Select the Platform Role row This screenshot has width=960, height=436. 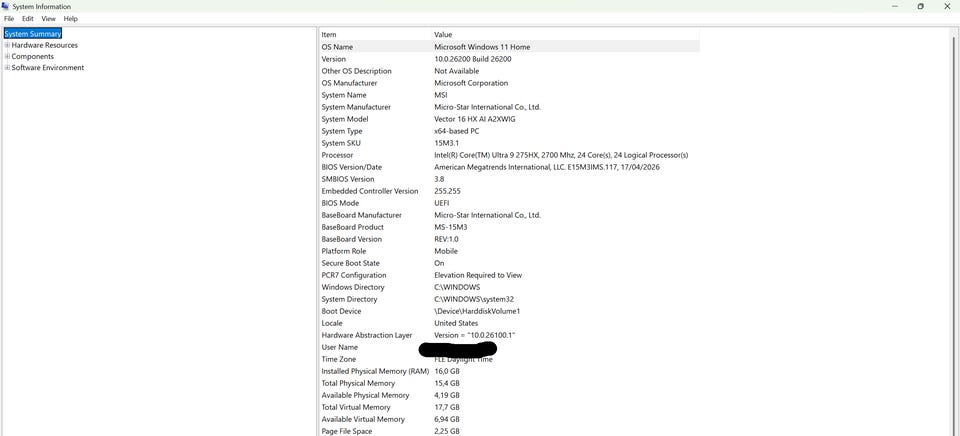(509, 252)
